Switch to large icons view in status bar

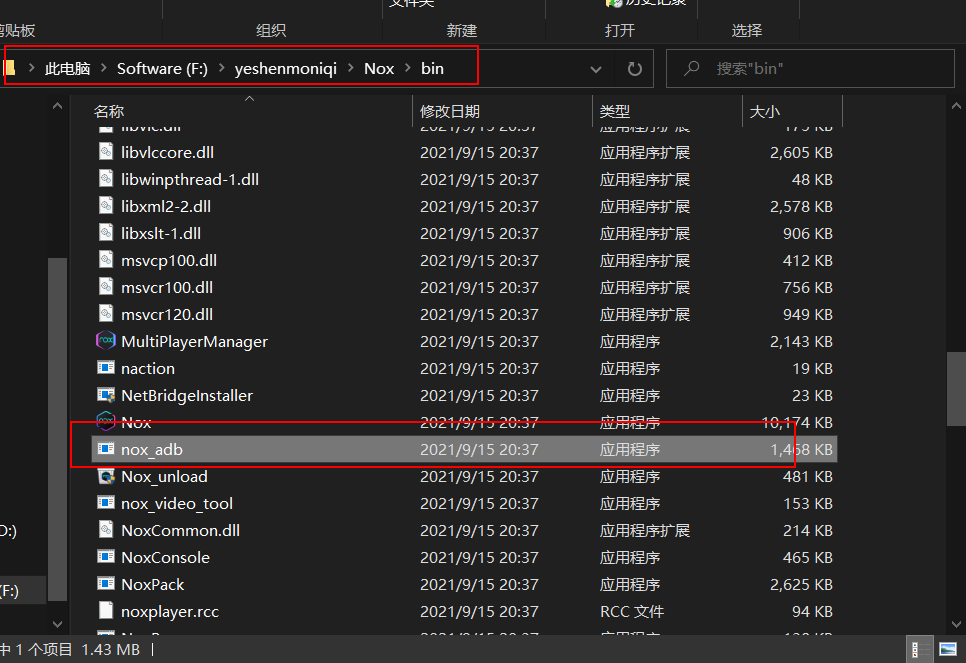point(948,649)
